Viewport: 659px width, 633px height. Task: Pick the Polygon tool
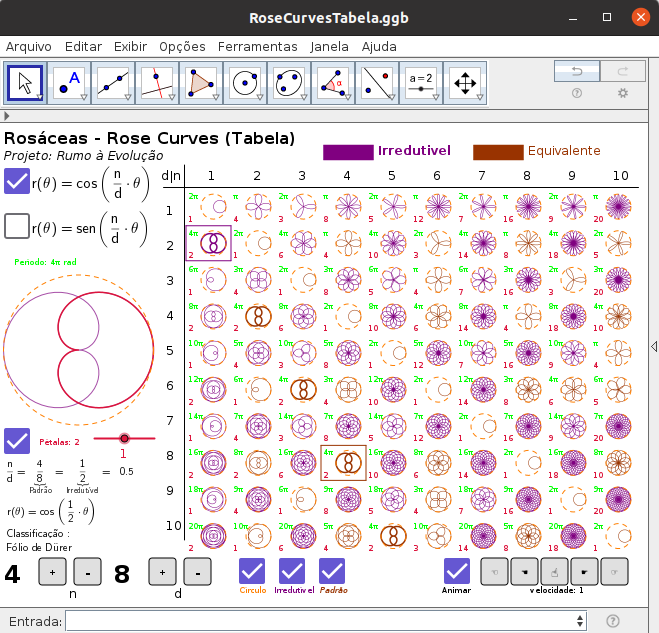point(200,82)
